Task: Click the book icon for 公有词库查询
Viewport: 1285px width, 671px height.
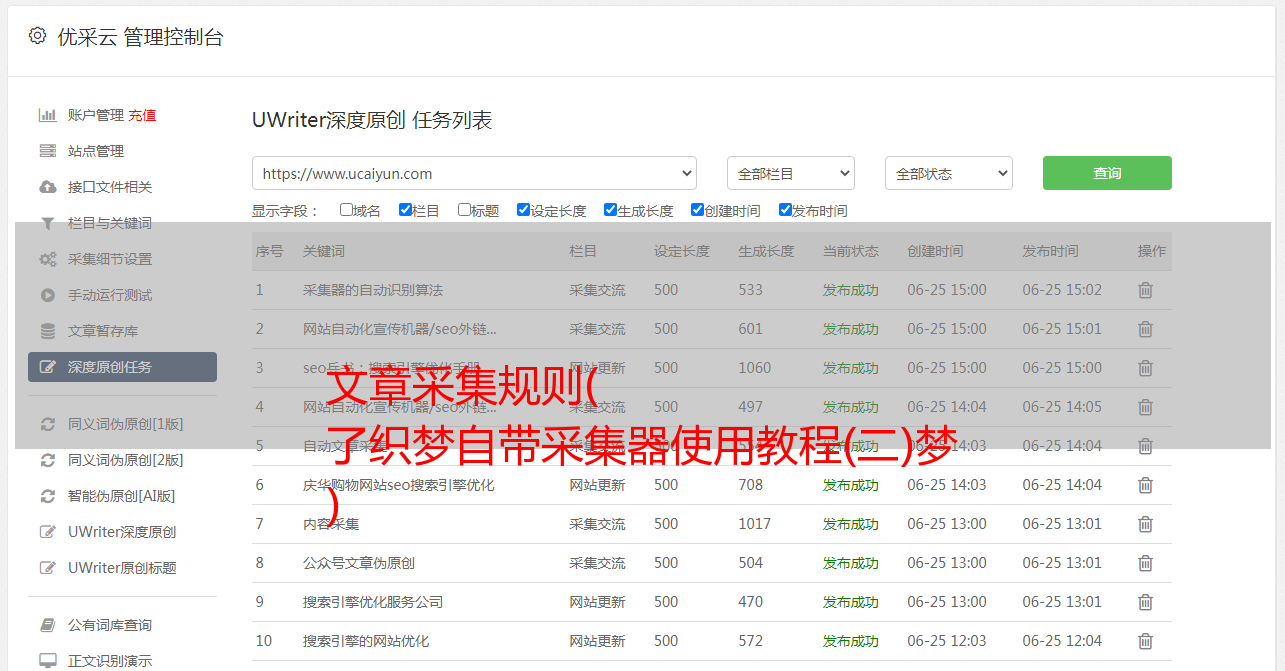Action: pyautogui.click(x=47, y=625)
